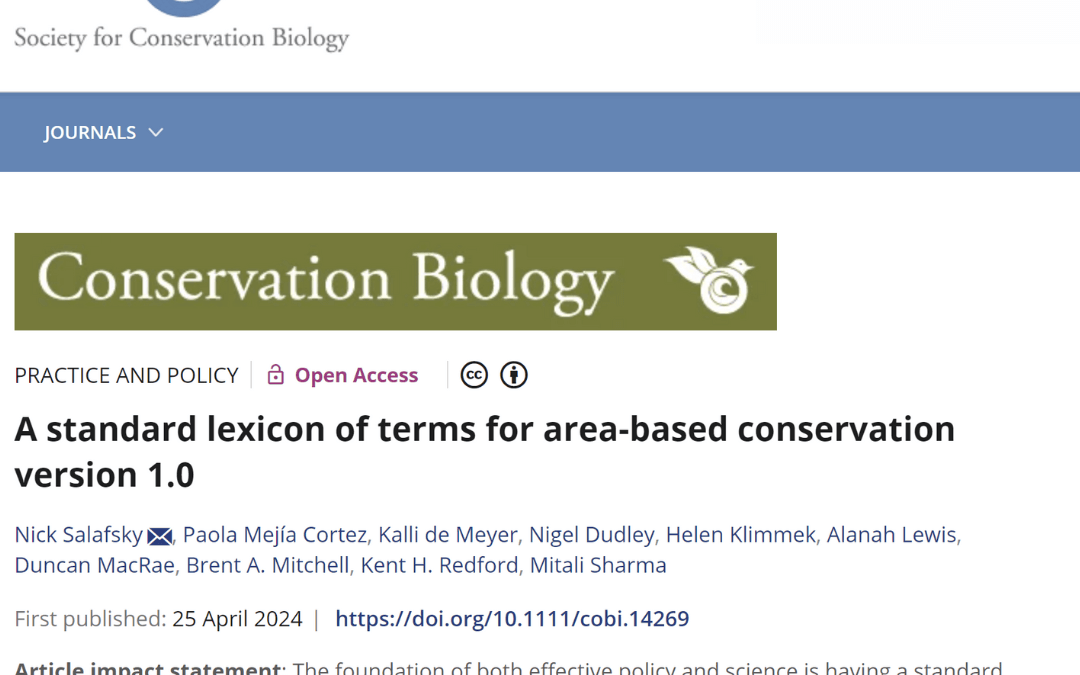Open the Conservation Biology journal banner

395,281
